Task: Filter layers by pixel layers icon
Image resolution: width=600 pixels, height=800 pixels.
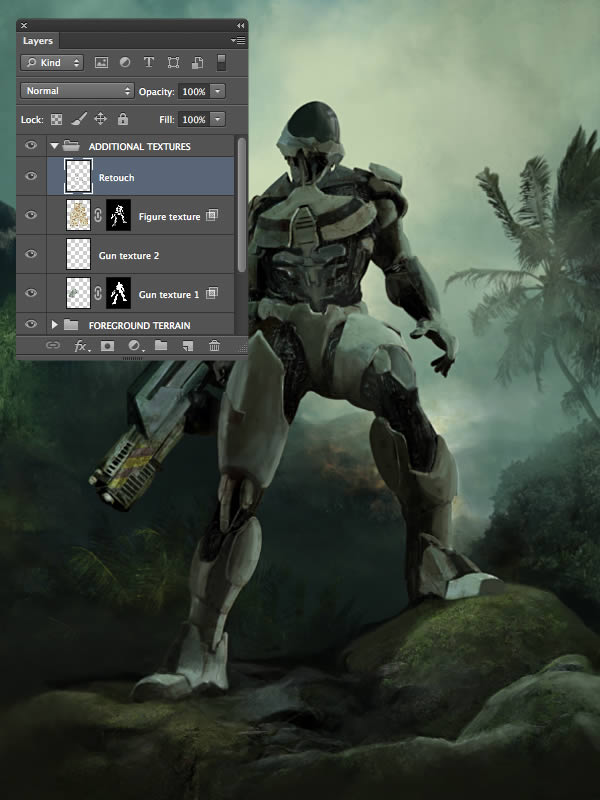Action: point(102,63)
